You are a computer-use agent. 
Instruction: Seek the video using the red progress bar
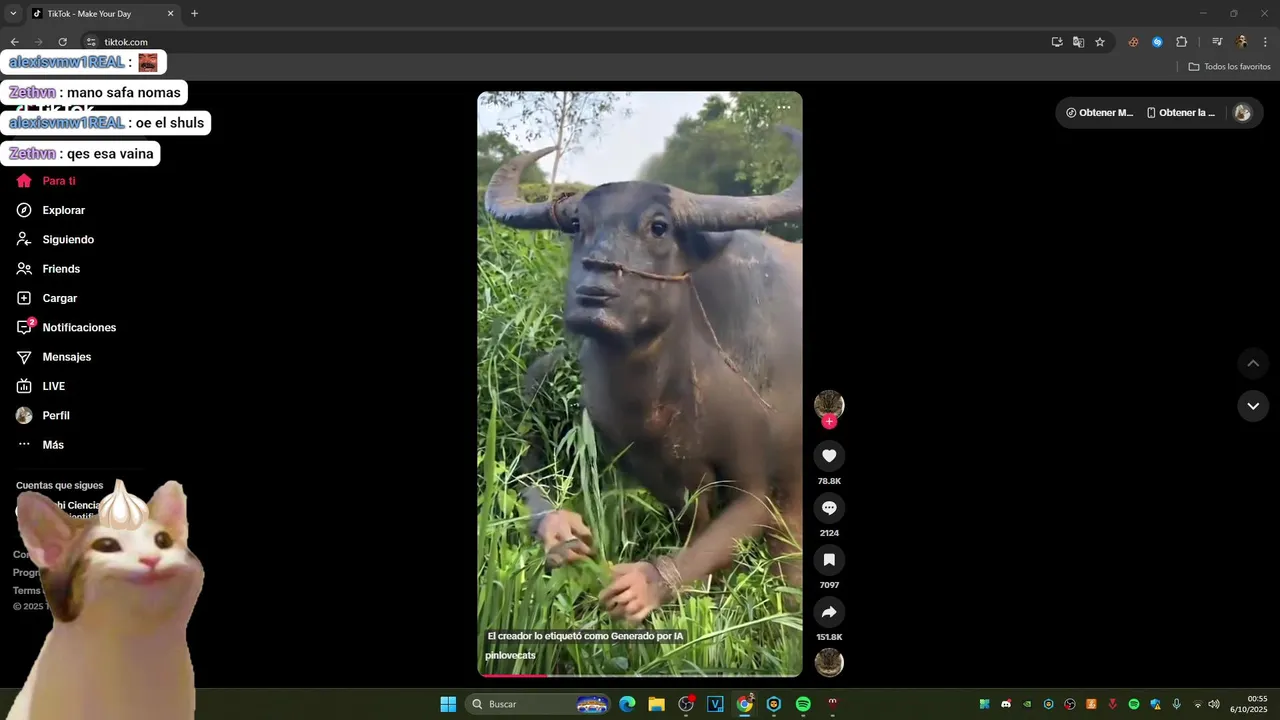pos(640,675)
